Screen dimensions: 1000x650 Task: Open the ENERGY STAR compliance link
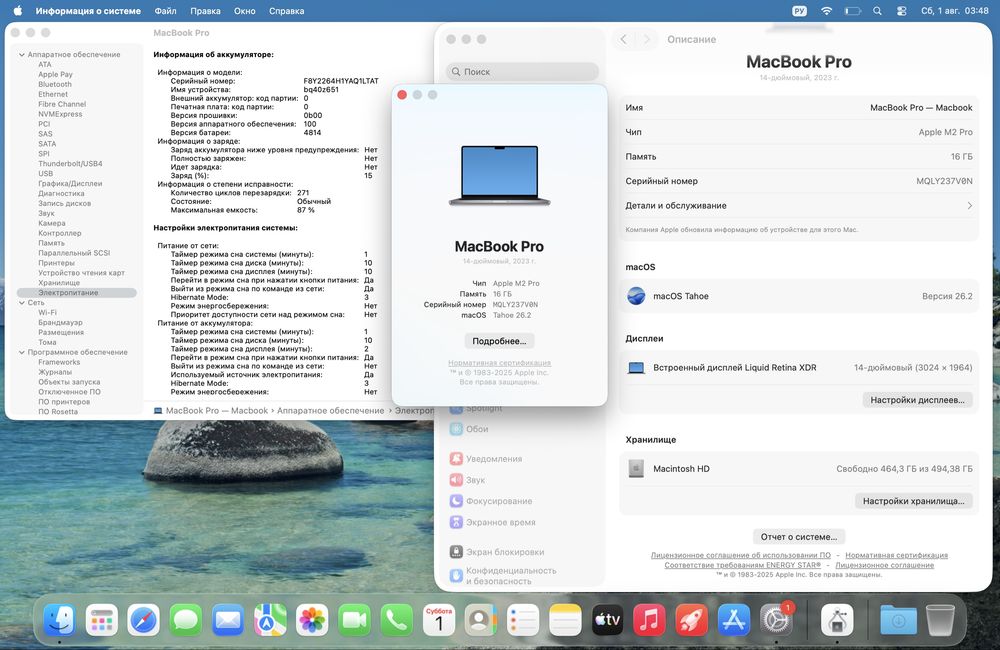pyautogui.click(x=742, y=565)
